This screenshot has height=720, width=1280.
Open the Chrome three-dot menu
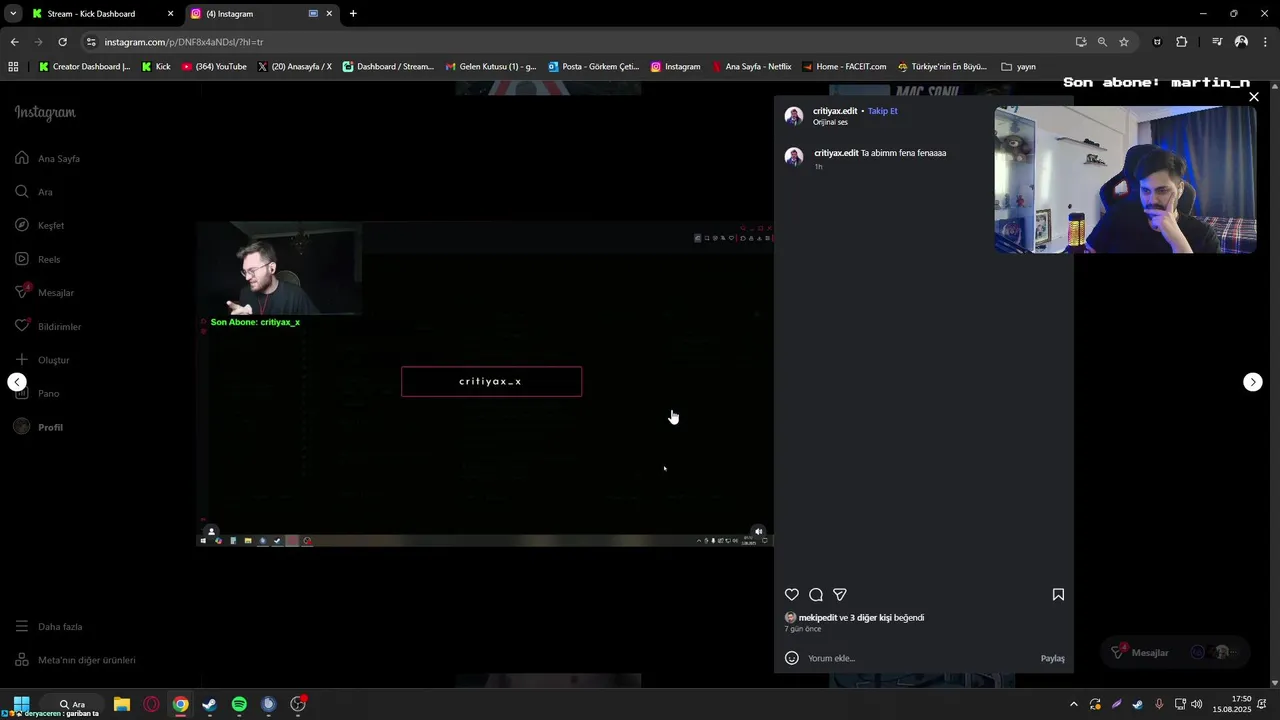(x=1265, y=42)
